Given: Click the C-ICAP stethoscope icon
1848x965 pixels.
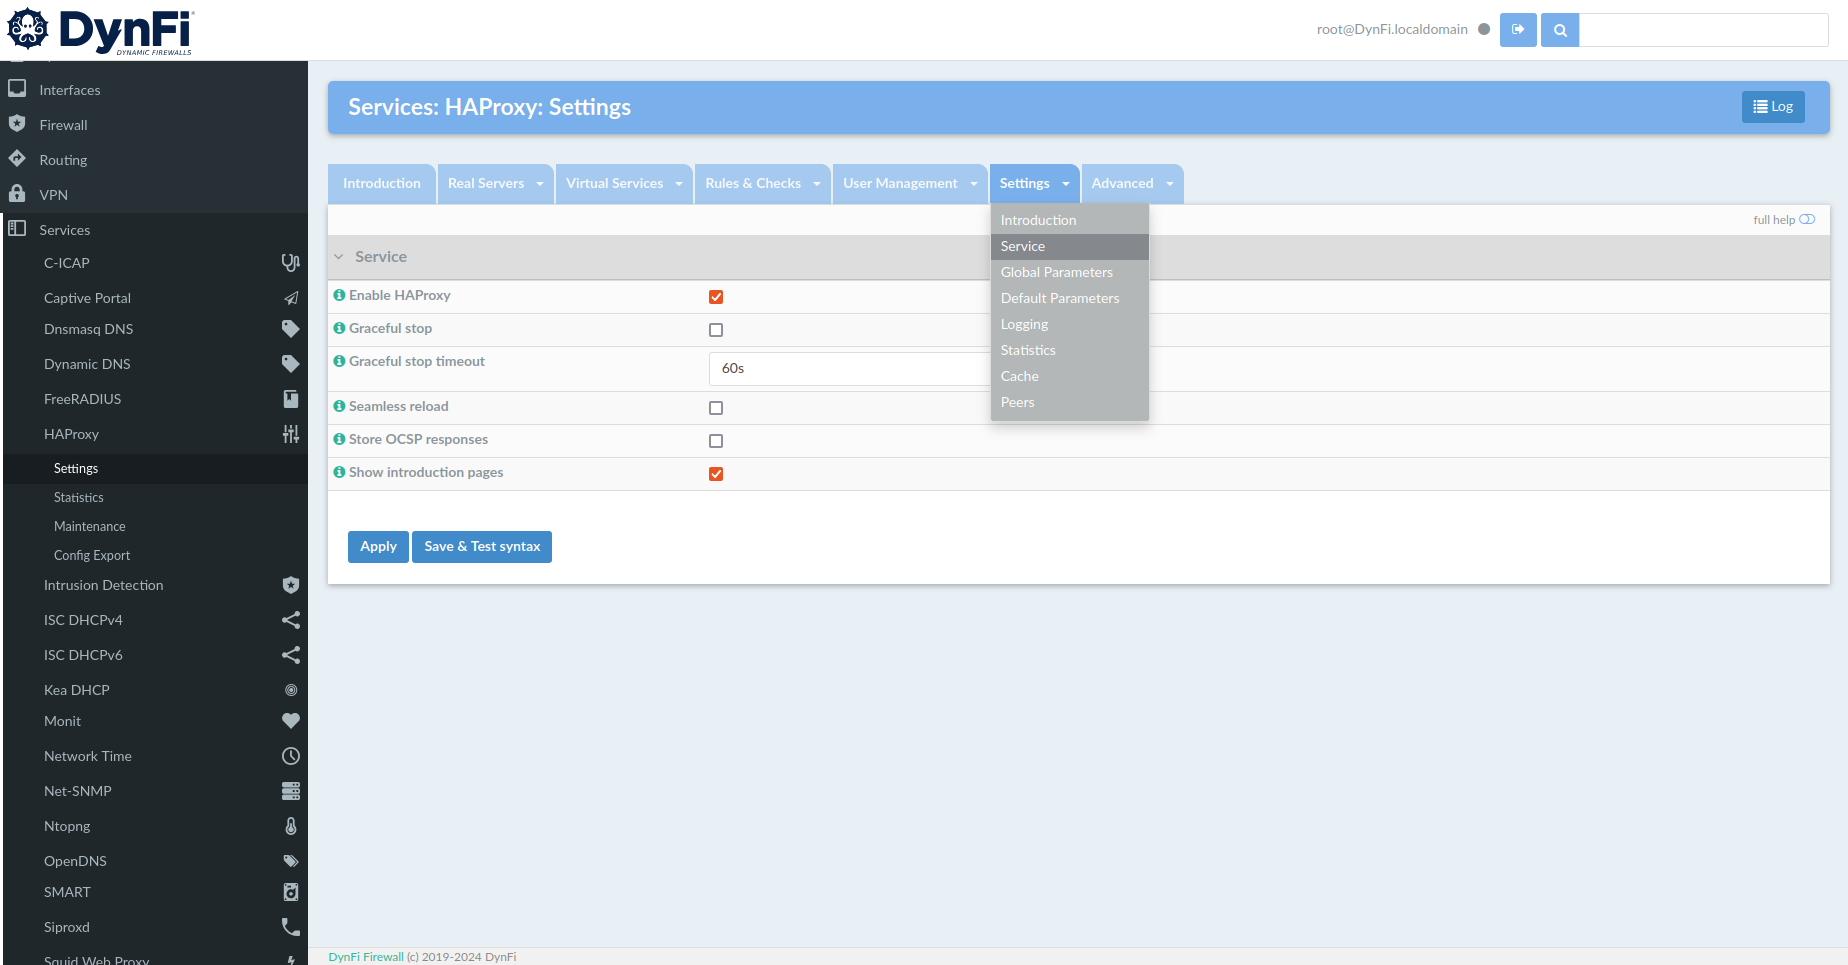Looking at the screenshot, I should click(290, 263).
